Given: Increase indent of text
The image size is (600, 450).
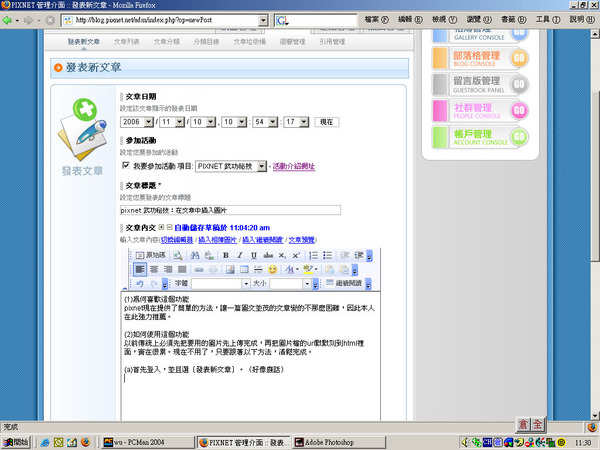Looking at the screenshot, I should pos(359,255).
